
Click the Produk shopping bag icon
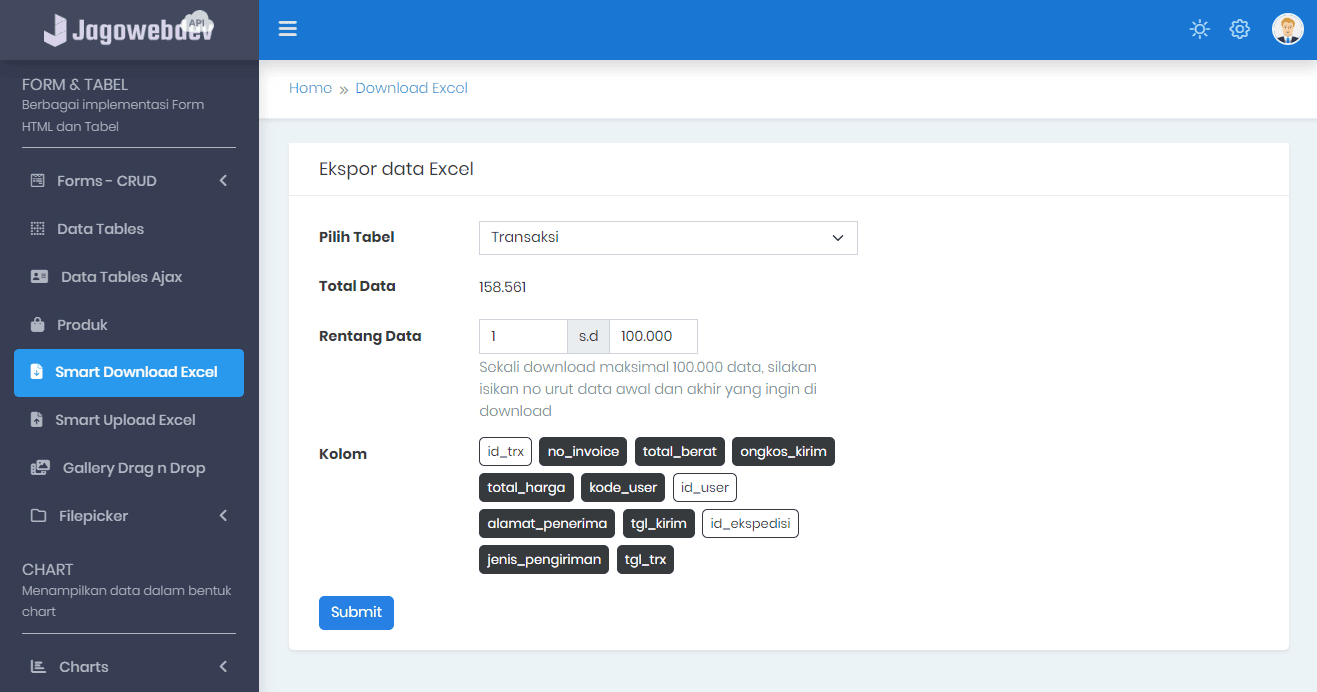click(x=36, y=324)
